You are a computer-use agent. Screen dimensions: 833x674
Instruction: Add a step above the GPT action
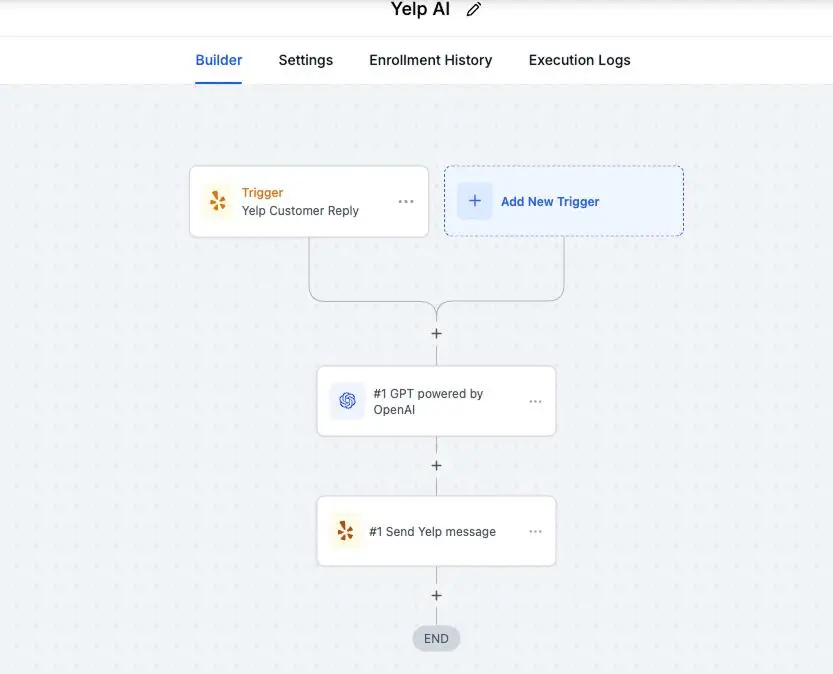436,334
